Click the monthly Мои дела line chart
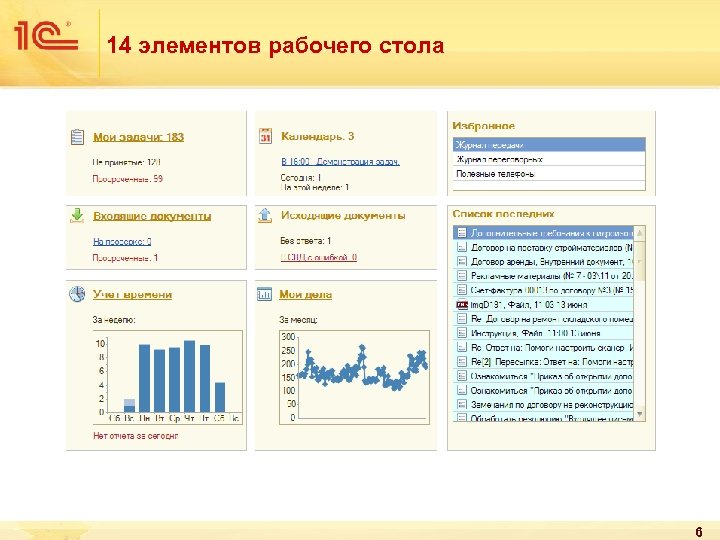Image resolution: width=720 pixels, height=540 pixels. (354, 377)
